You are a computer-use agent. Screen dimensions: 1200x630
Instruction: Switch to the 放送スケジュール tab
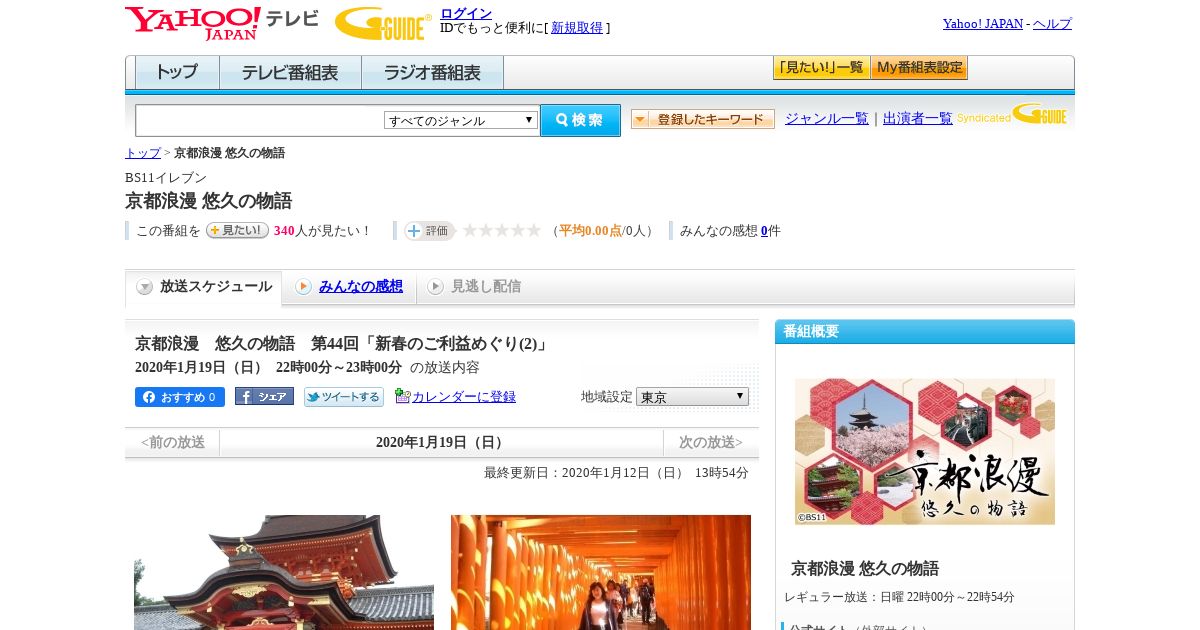pyautogui.click(x=204, y=287)
